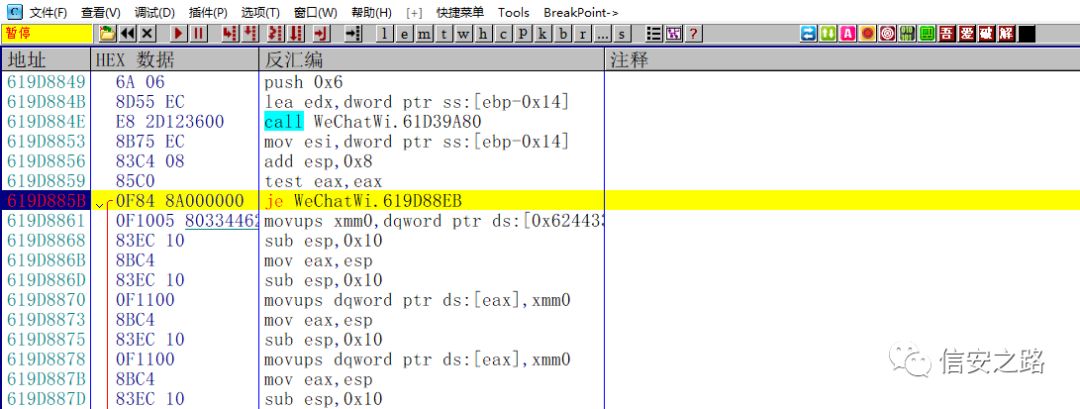The height and width of the screenshot is (409, 1080).
Task: Open Handles window with 'h' button
Action: click(x=484, y=33)
